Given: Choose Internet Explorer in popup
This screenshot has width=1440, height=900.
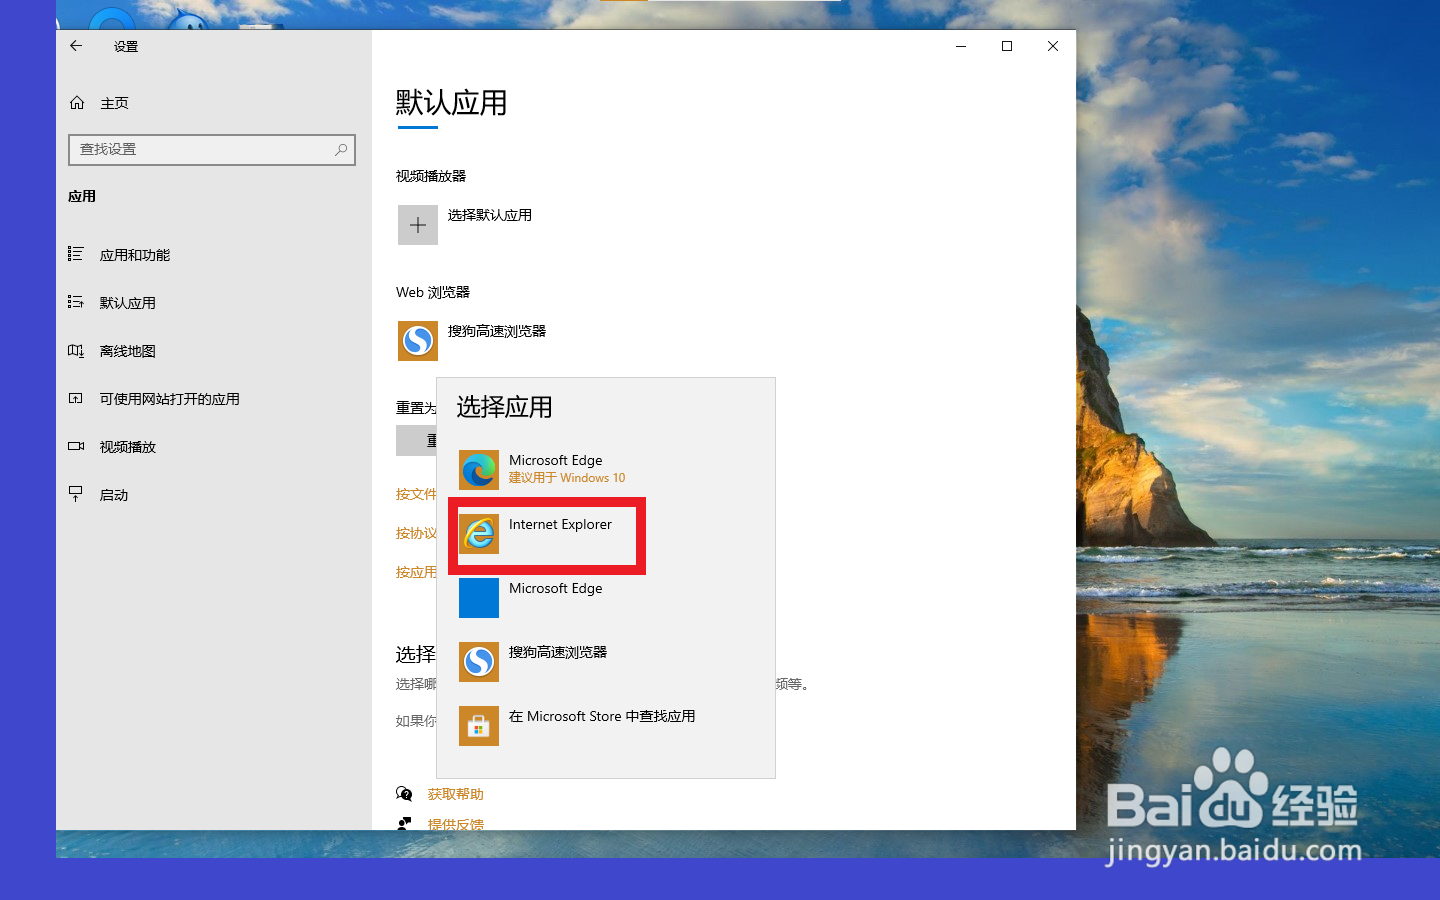Looking at the screenshot, I should point(606,534).
